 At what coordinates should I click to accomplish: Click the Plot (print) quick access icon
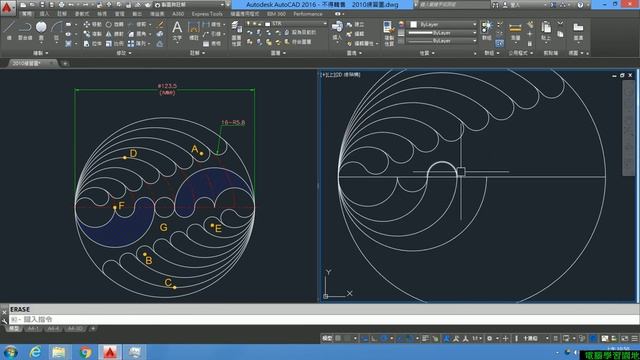(x=61, y=4)
